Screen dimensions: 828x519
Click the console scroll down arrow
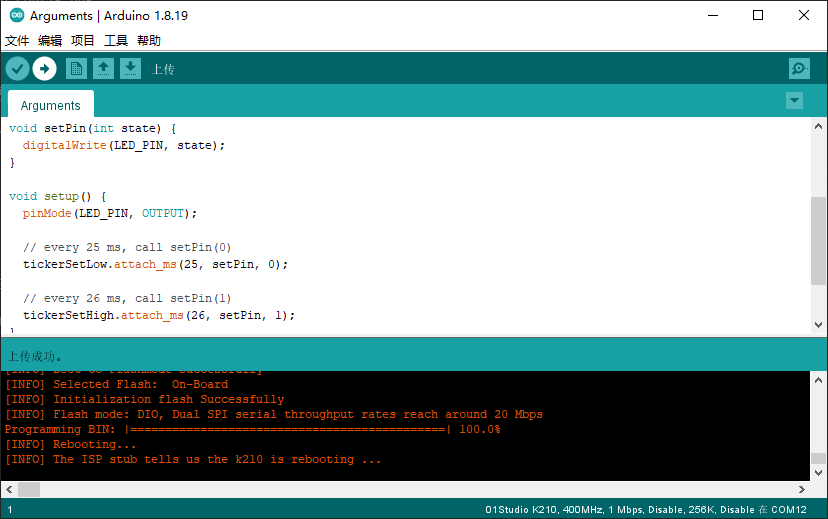pyautogui.click(x=818, y=473)
